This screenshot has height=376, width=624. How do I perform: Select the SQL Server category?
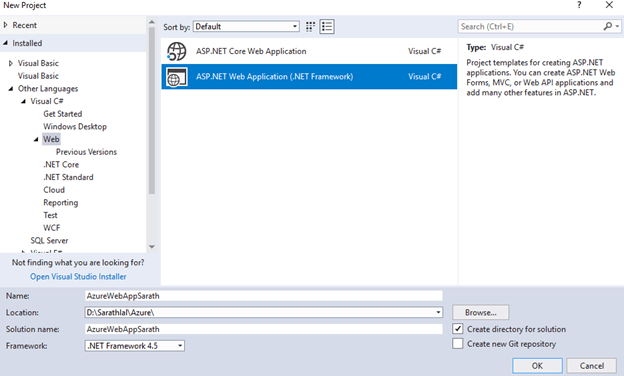coord(49,241)
